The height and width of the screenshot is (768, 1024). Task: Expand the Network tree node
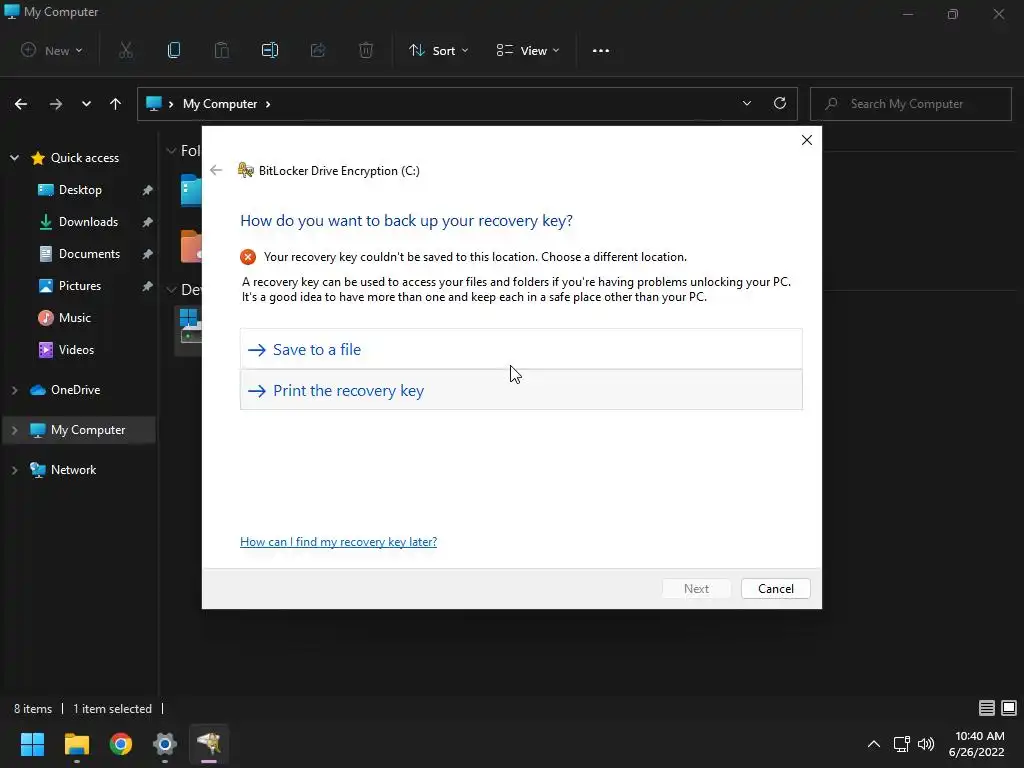click(14, 470)
